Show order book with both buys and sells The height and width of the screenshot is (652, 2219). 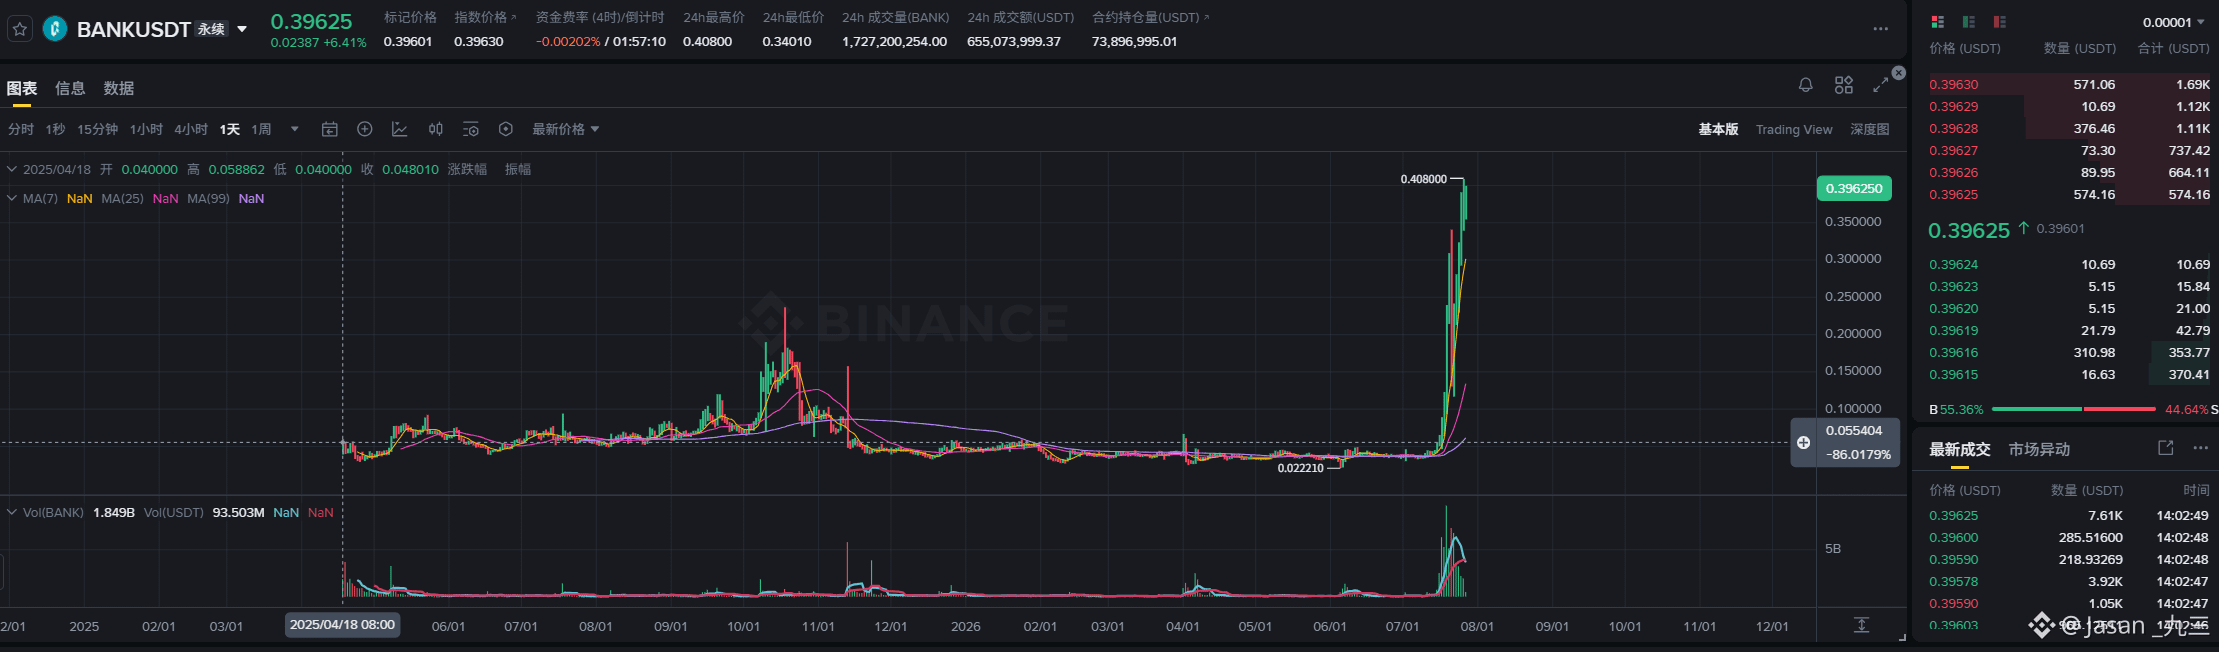1937,22
